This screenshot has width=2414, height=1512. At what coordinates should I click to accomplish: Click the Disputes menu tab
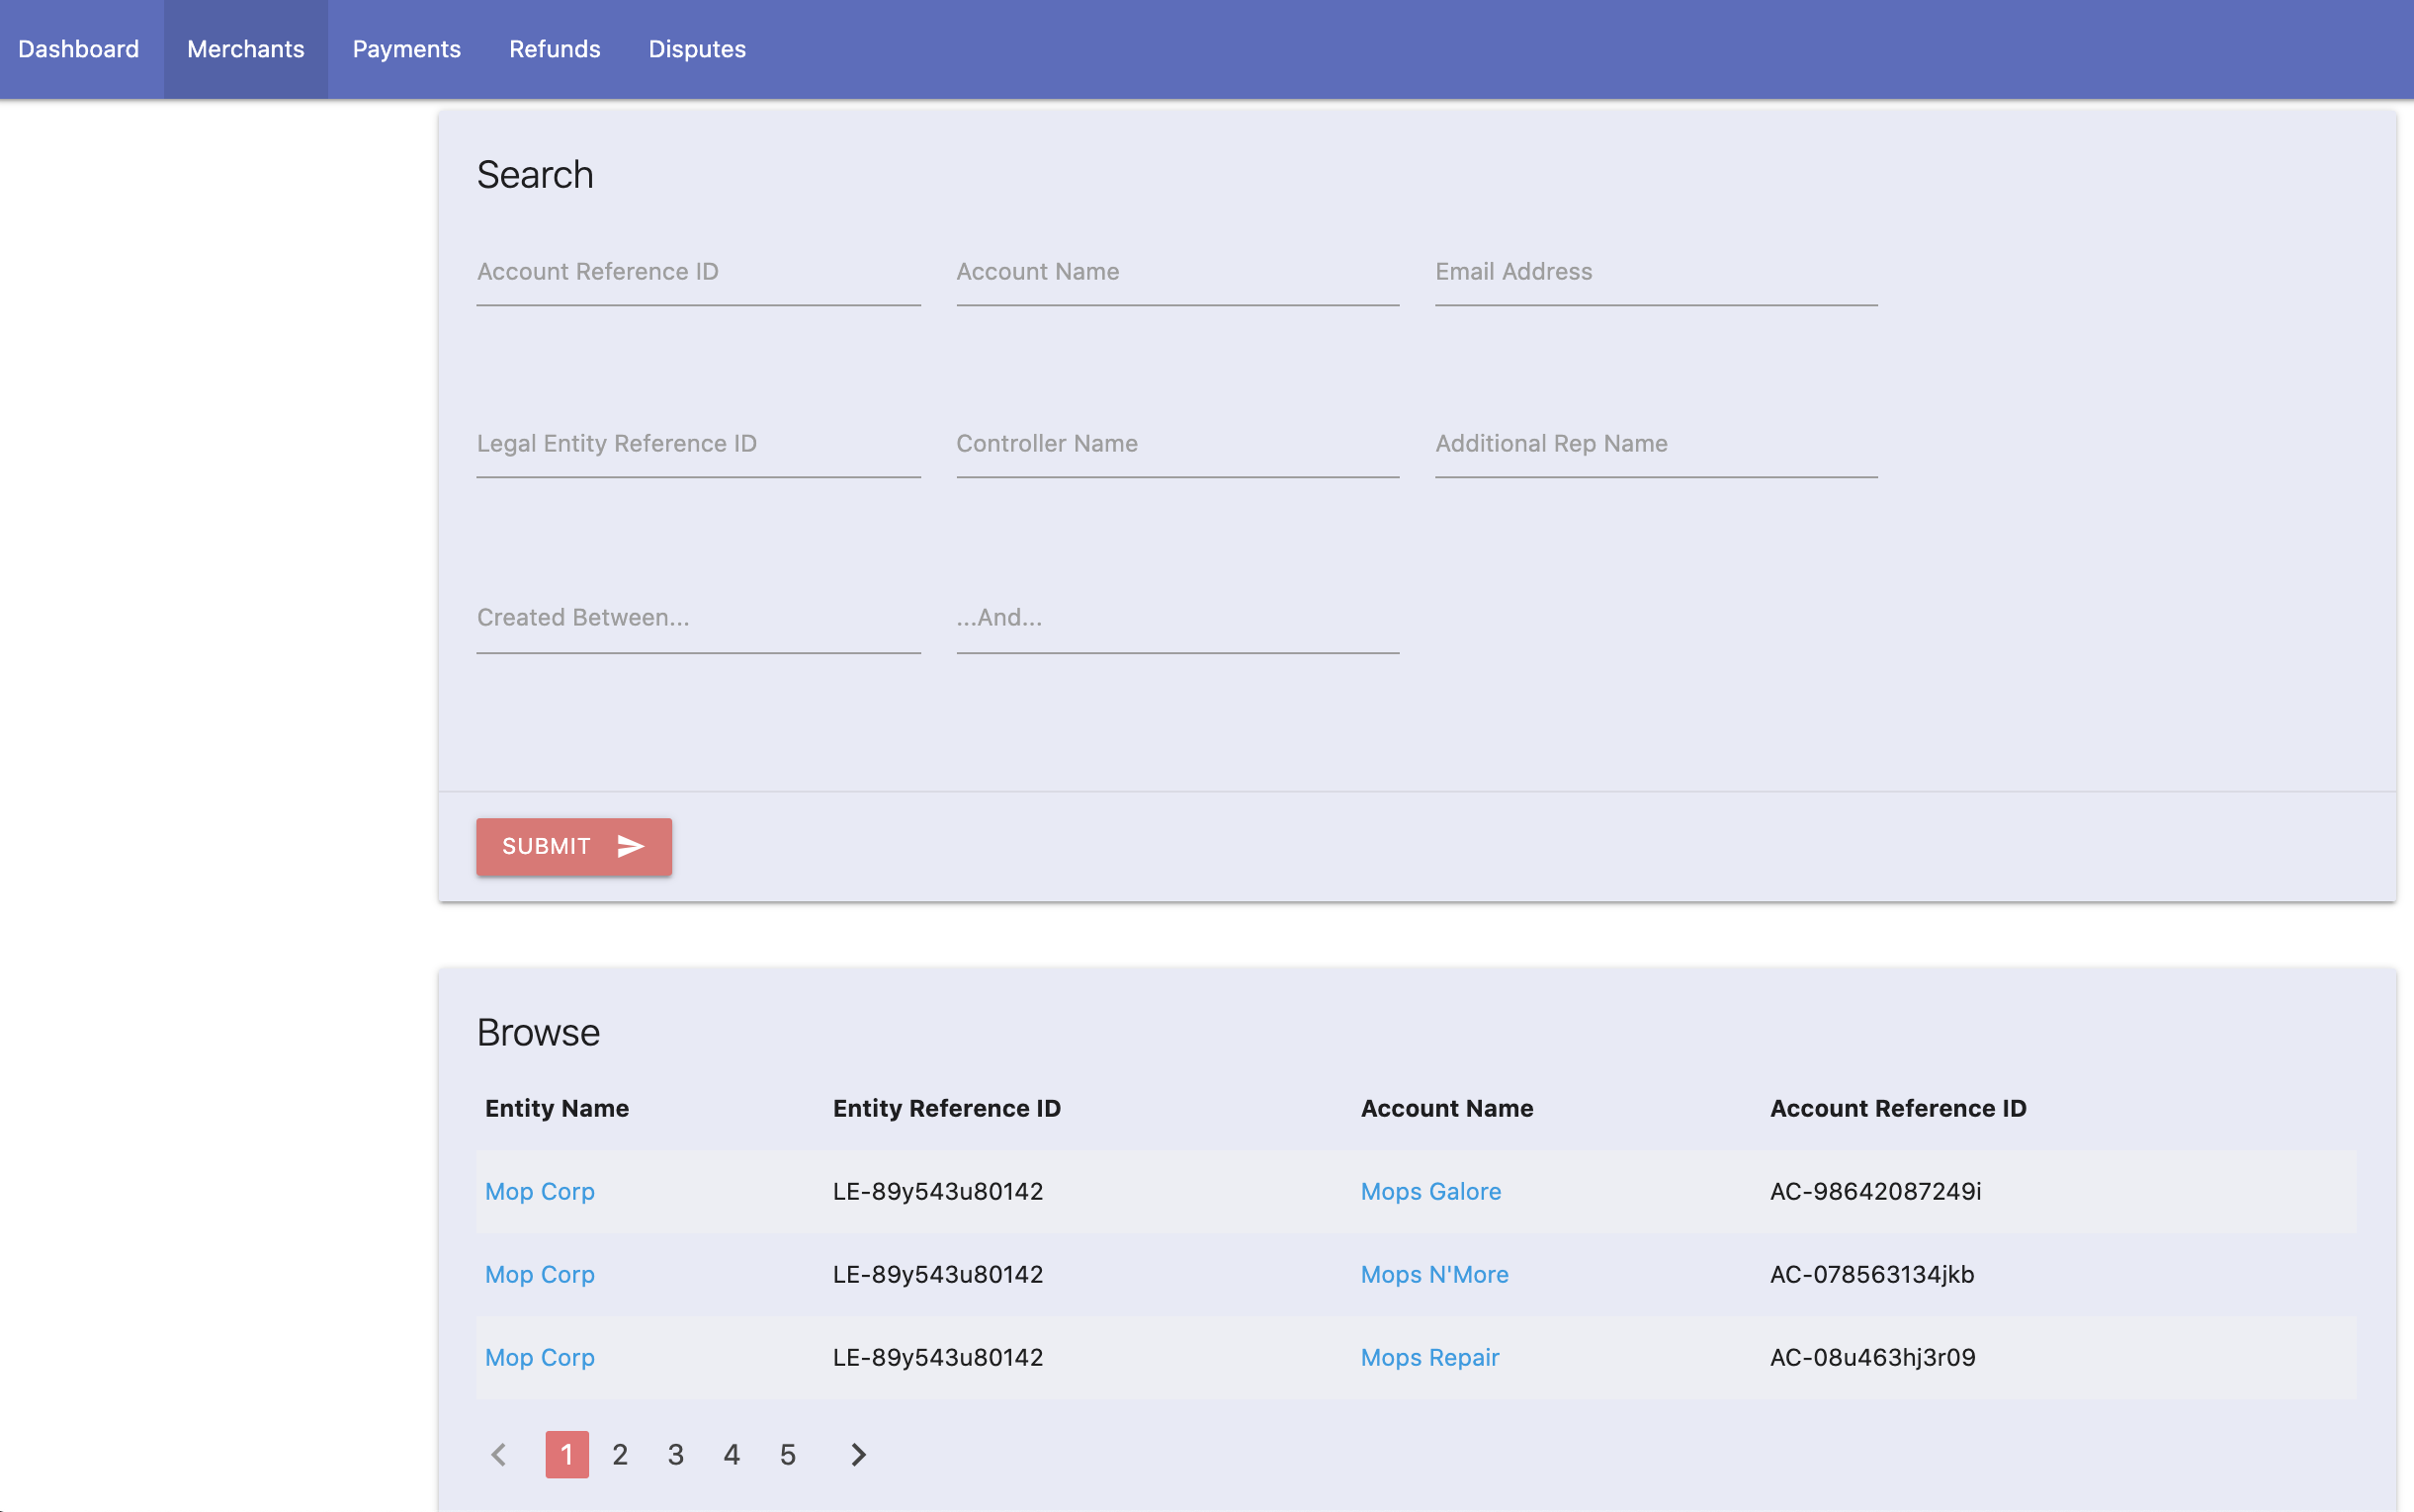click(697, 48)
